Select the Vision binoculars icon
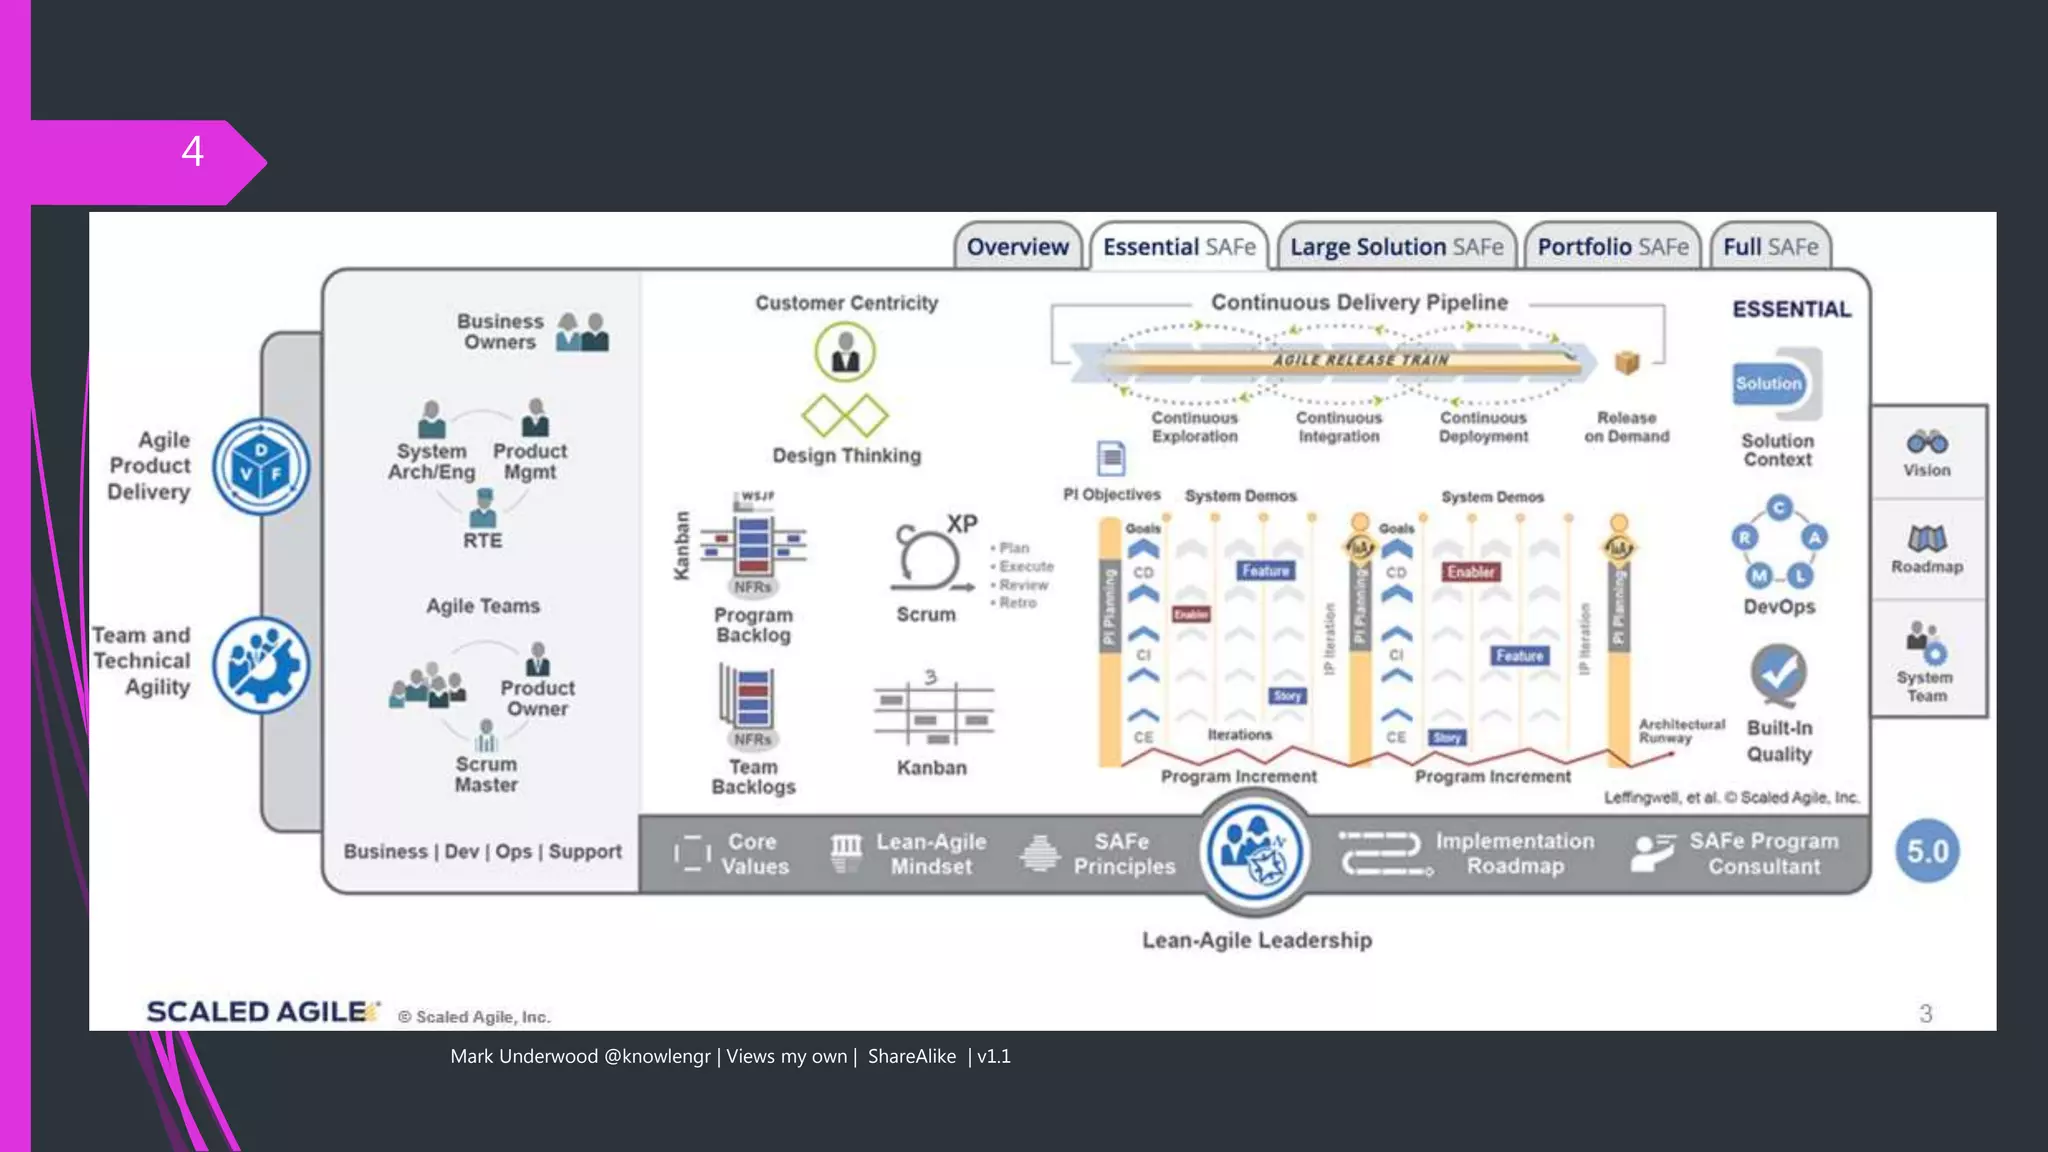Image resolution: width=2048 pixels, height=1152 pixels. pos(1926,442)
